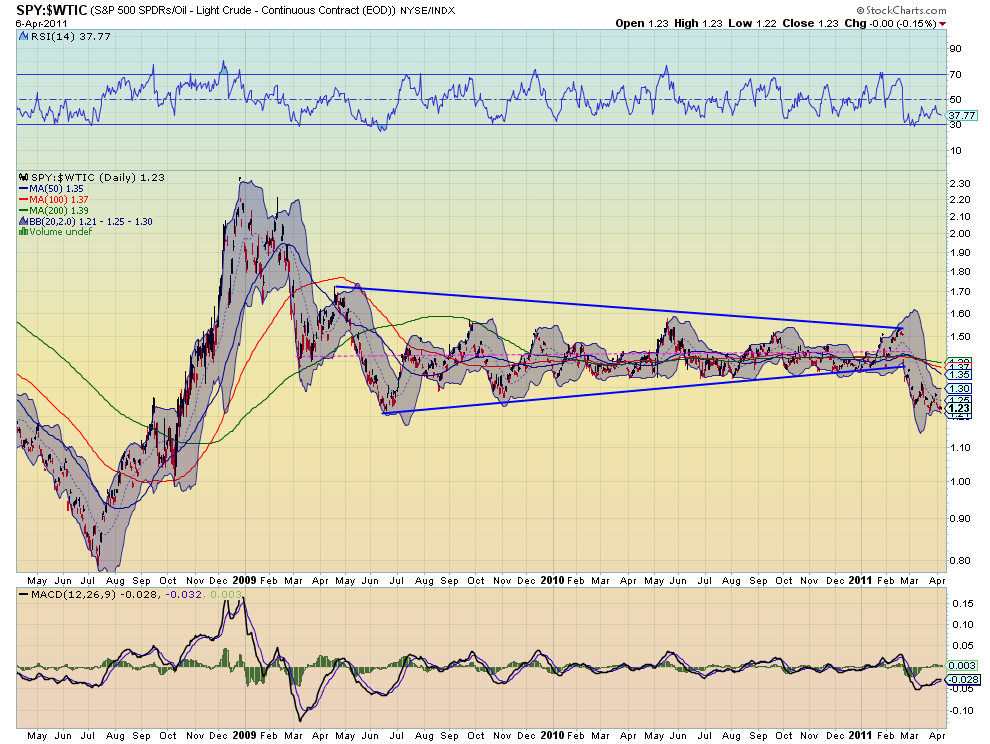Click the green MA(200) line swatch

(x=23, y=210)
